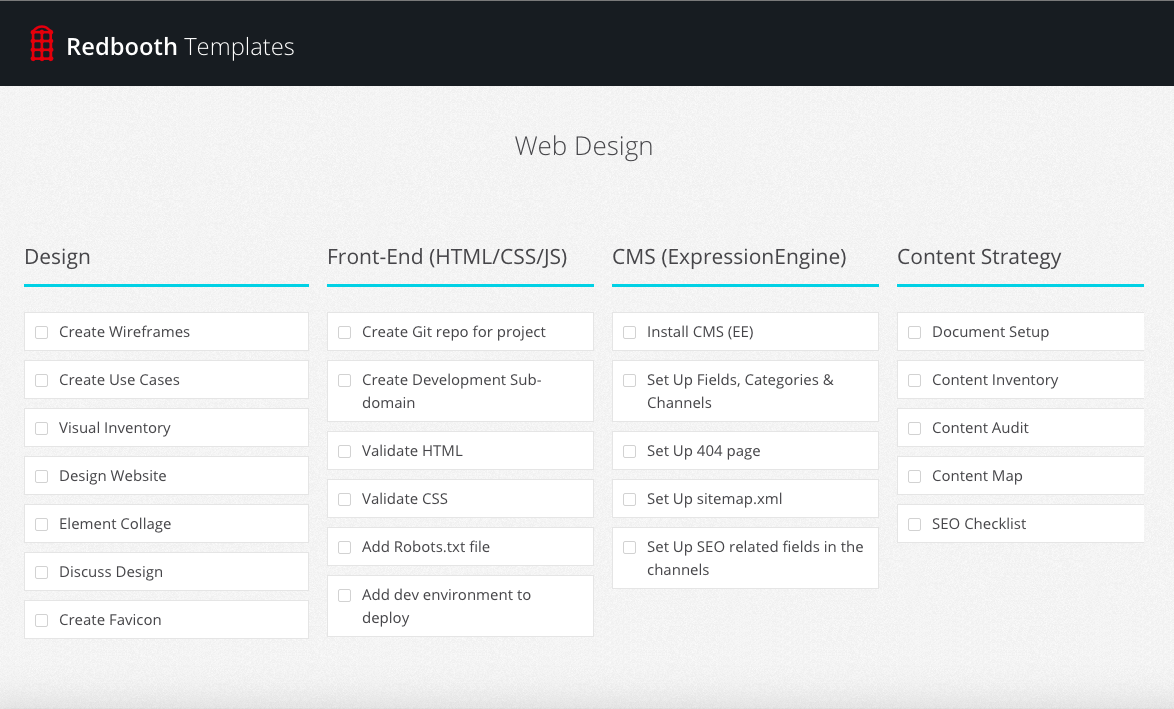Image resolution: width=1174 pixels, height=709 pixels.
Task: Tick the Content Inventory checkbox
Action: [x=914, y=380]
